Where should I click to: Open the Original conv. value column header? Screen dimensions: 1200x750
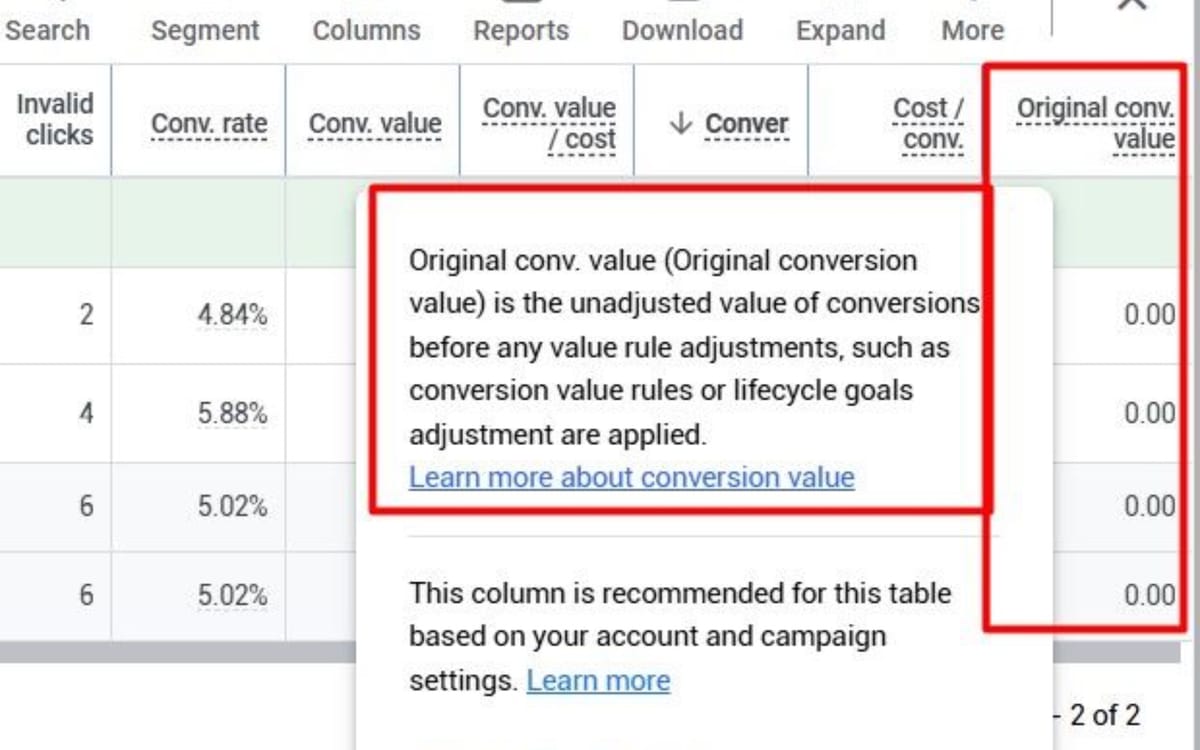[1095, 123]
